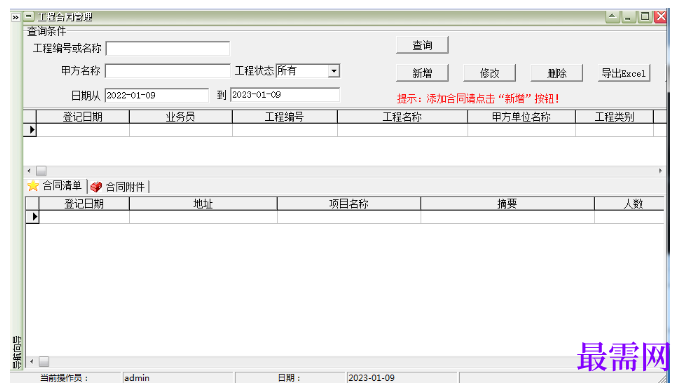
Task: Open the 导航图 side navigation panel
Action: [17, 352]
